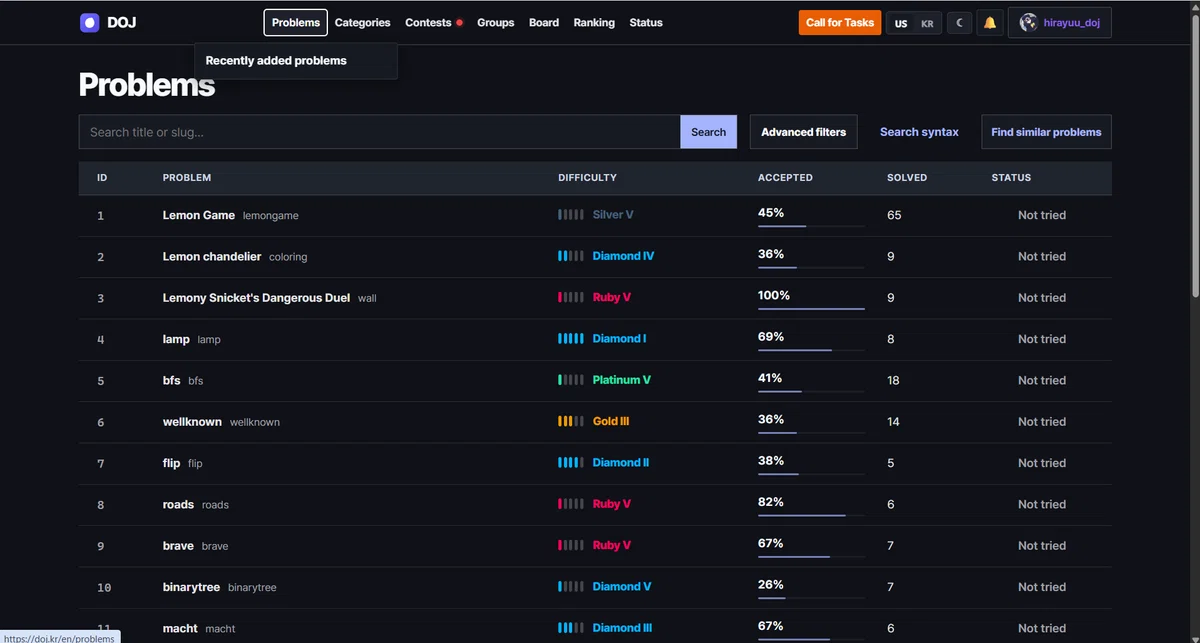Open notifications via the bell icon
1200x643 pixels.
coord(990,22)
